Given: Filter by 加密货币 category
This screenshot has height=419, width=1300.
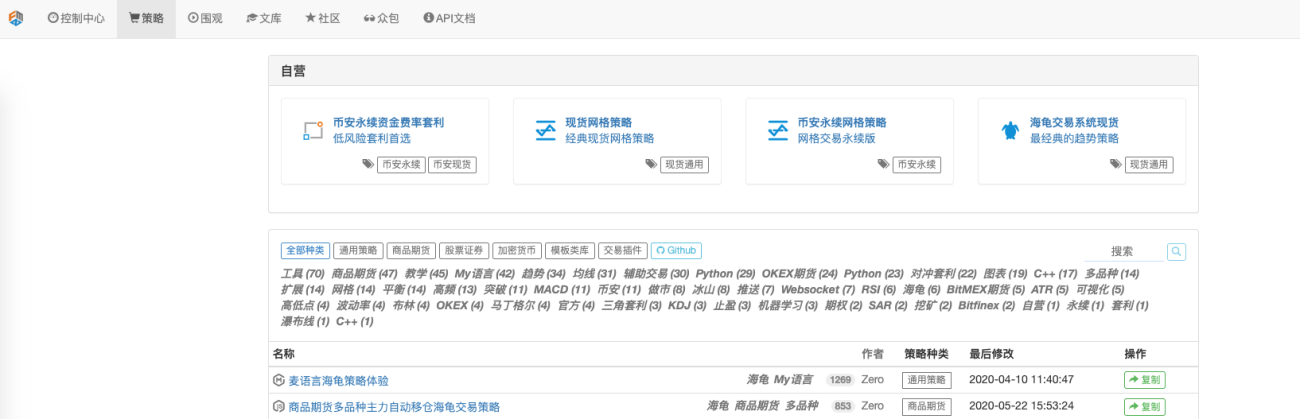Looking at the screenshot, I should tap(517, 251).
